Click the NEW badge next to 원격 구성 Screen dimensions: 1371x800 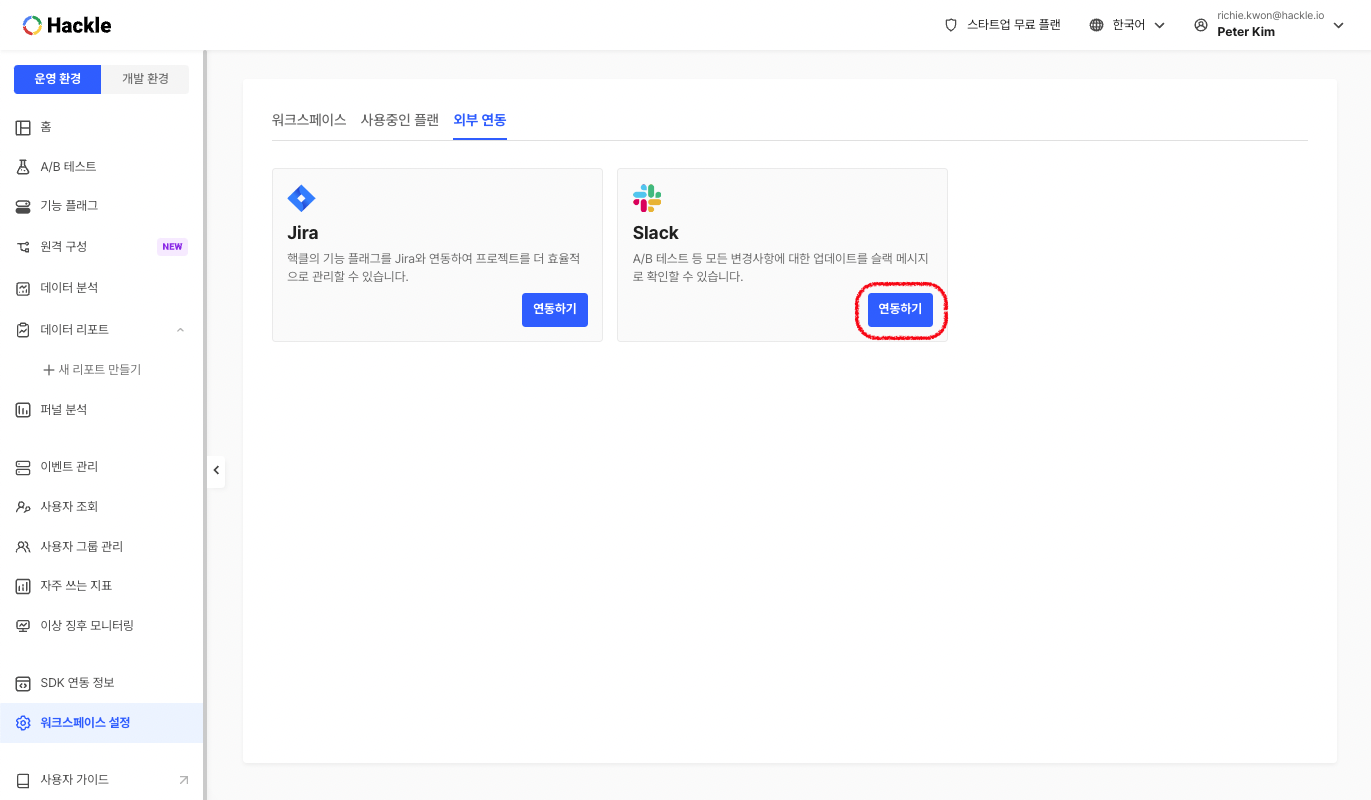173,247
